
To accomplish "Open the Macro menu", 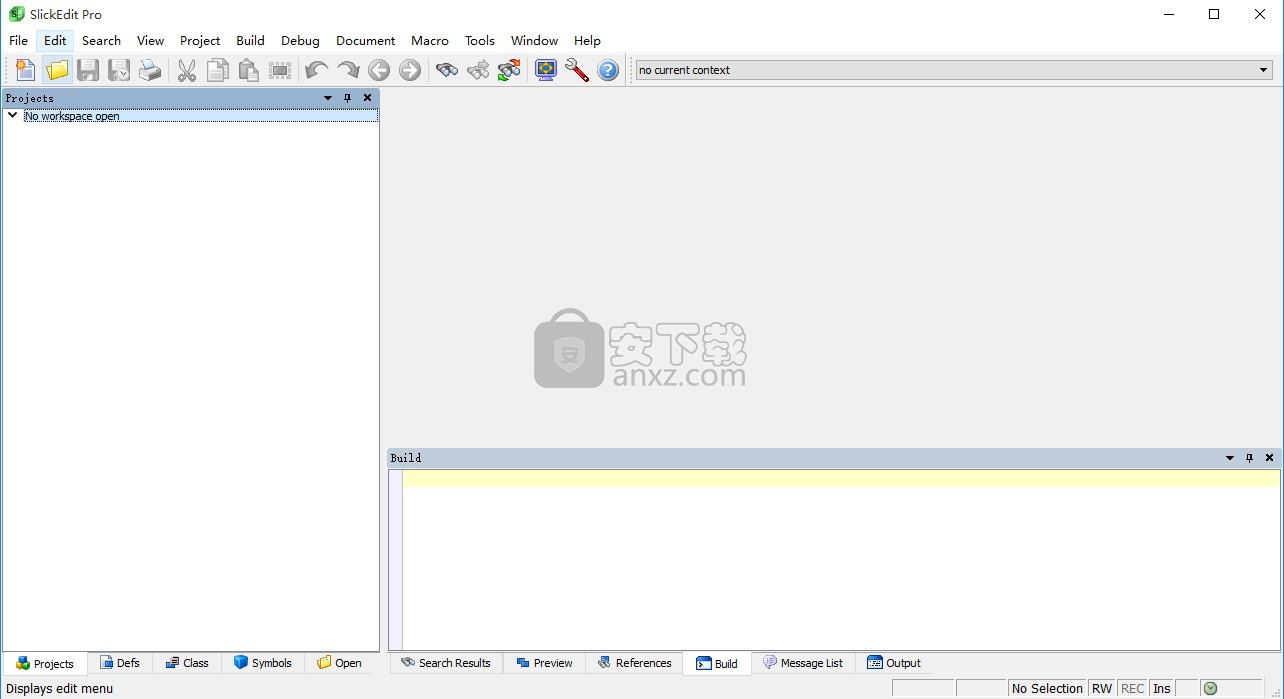I will tap(430, 41).
